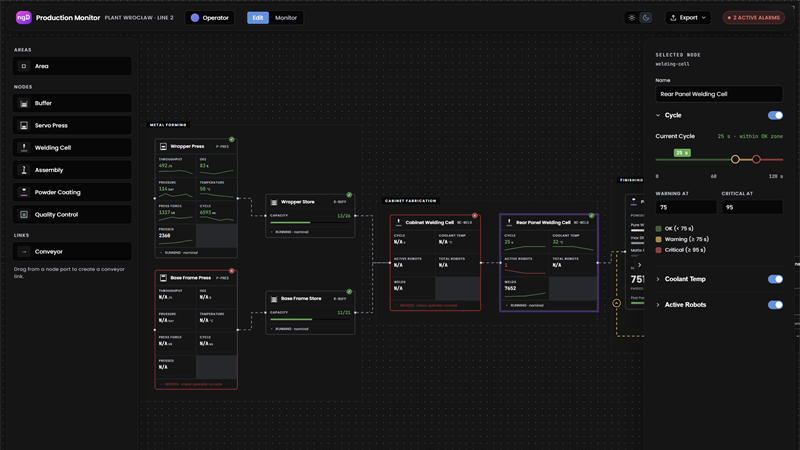
Task: Click Wrapper Store capacity value 13/26
Action: tap(344, 216)
